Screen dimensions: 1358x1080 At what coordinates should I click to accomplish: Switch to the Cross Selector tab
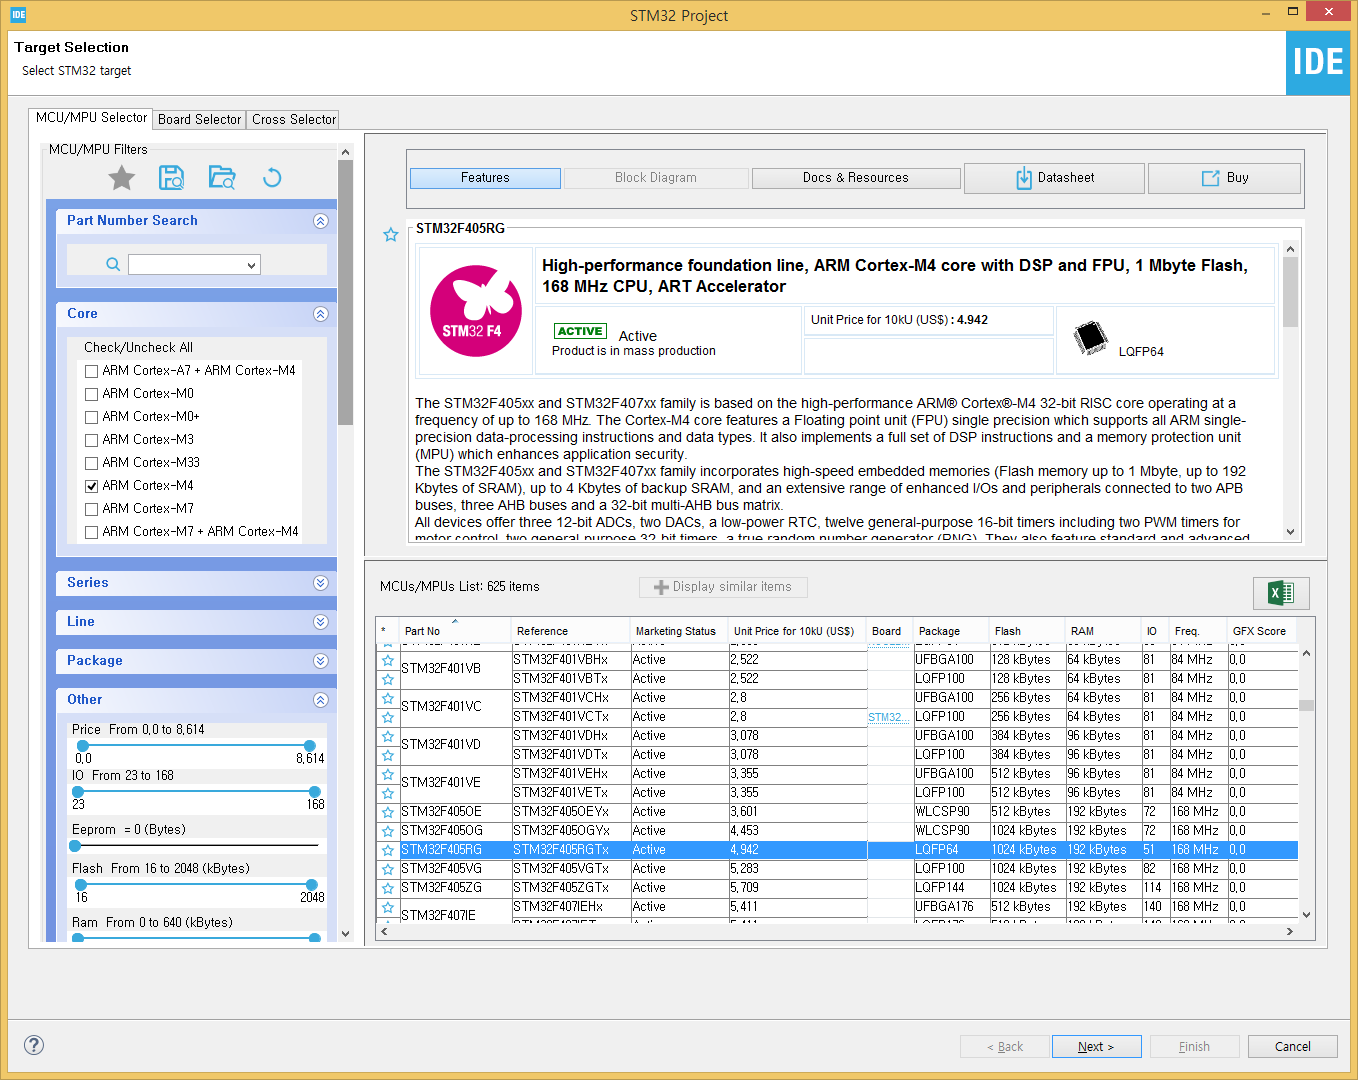pyautogui.click(x=294, y=119)
